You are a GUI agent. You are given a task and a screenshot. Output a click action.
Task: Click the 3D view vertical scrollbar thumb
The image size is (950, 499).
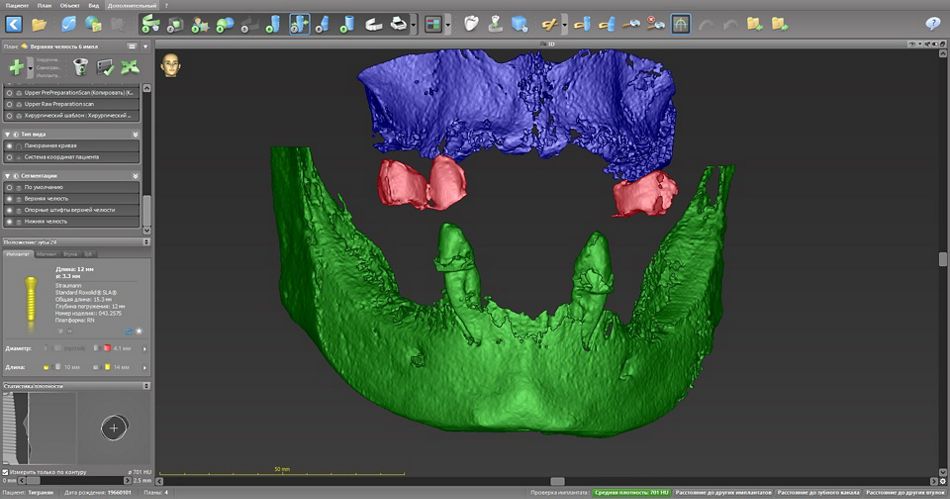[943, 259]
